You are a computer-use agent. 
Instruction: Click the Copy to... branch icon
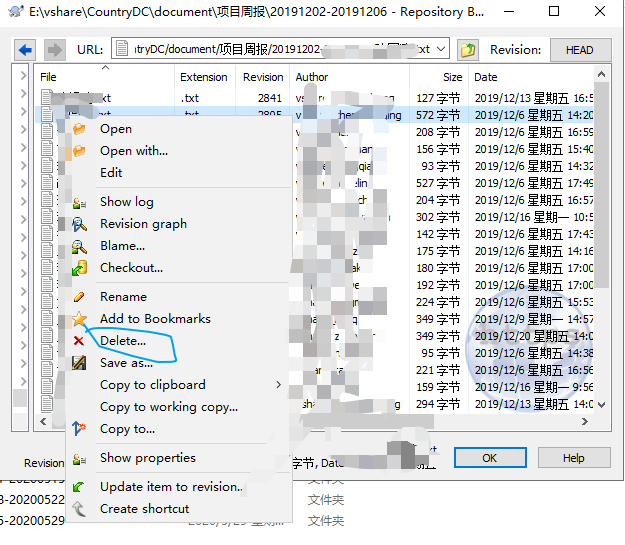pyautogui.click(x=79, y=429)
